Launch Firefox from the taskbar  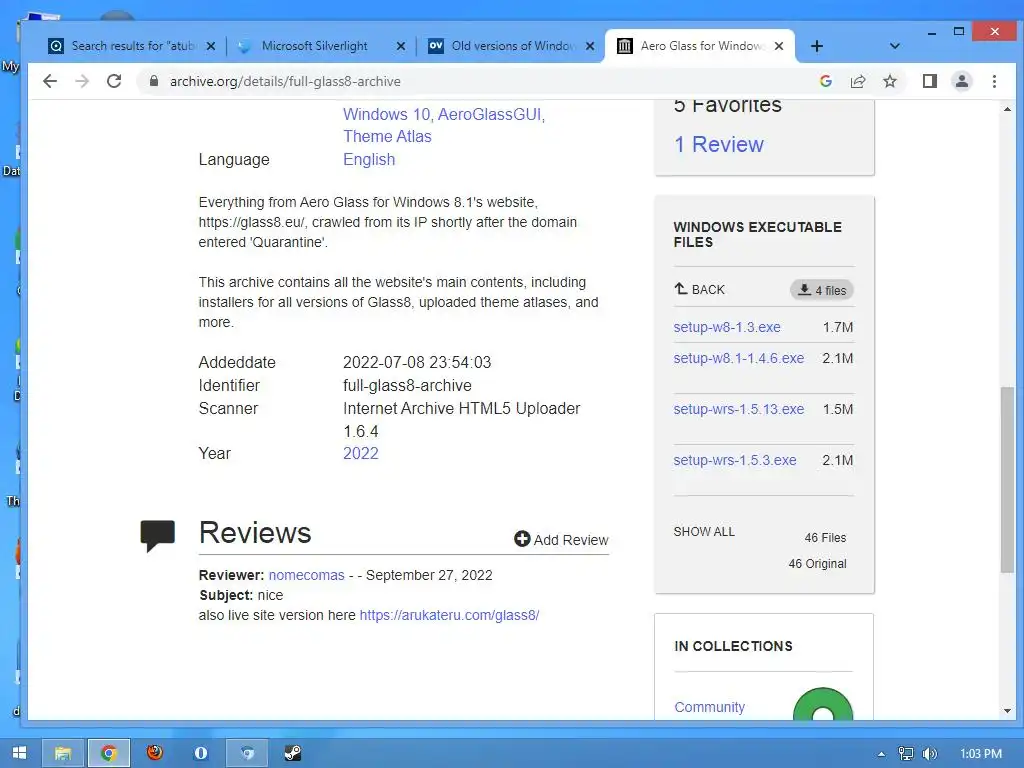[x=155, y=753]
